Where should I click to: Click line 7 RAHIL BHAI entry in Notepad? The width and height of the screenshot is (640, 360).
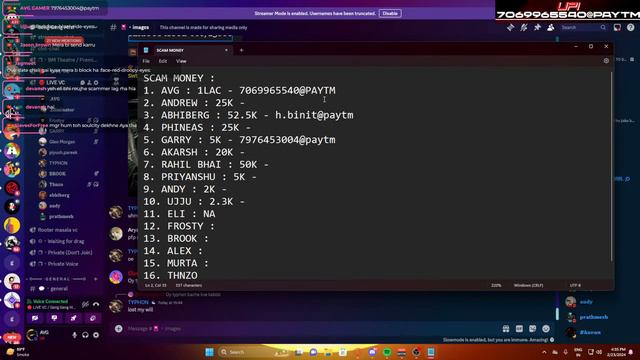(x=206, y=164)
